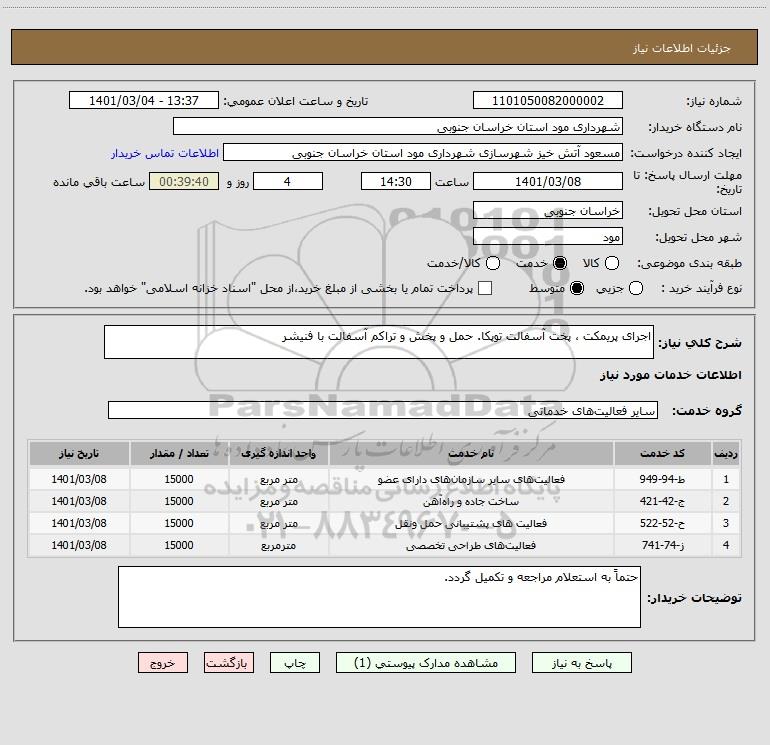Select service code ط-94-949 cell
Screen dimensions: 770x745
coord(662,479)
